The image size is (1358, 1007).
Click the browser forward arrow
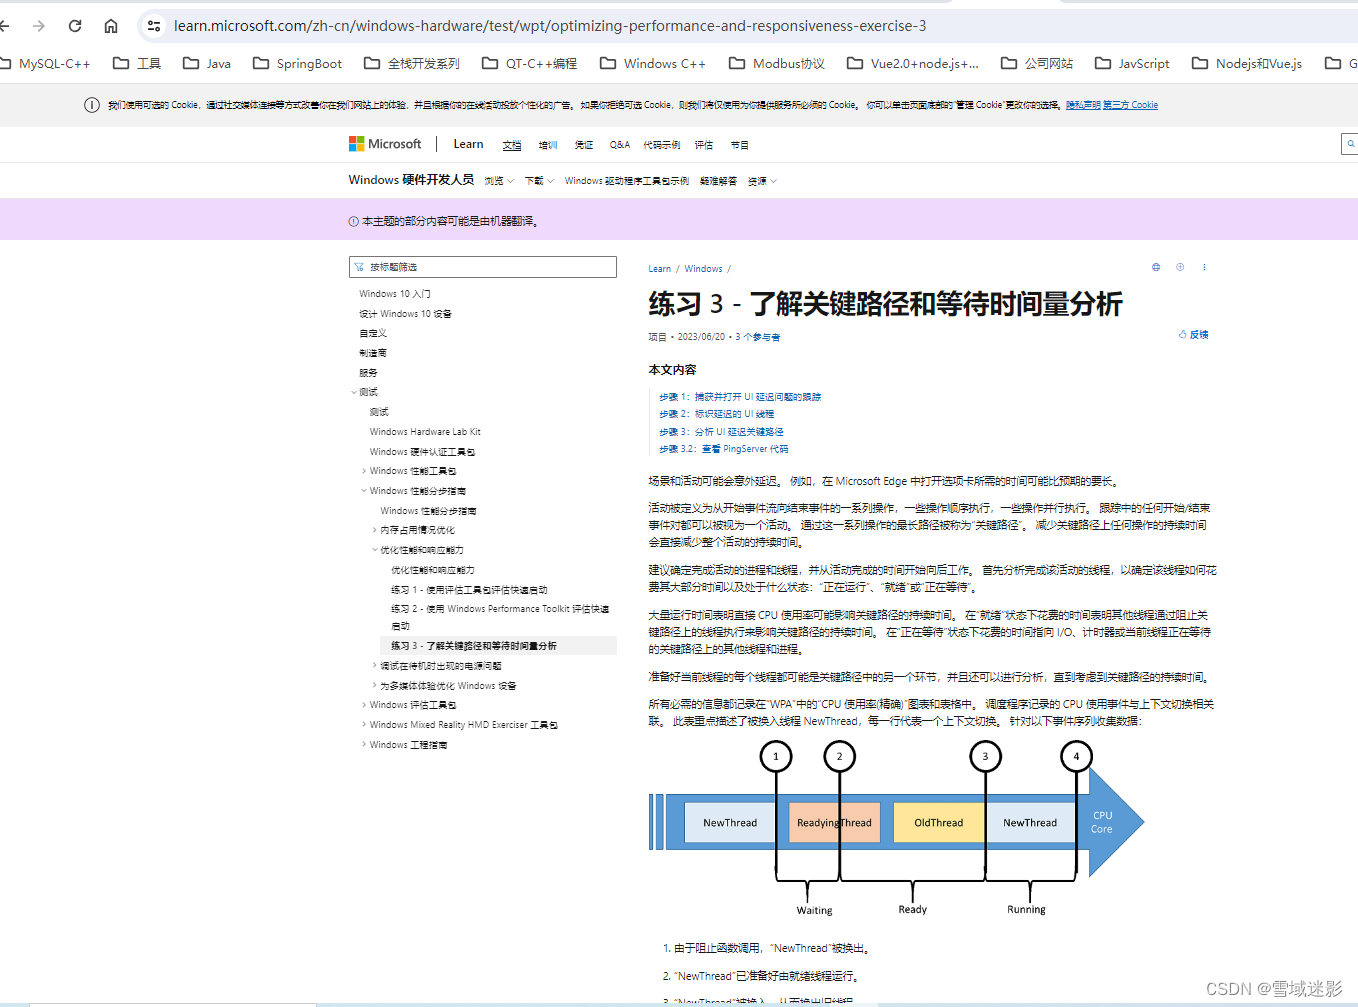click(40, 26)
